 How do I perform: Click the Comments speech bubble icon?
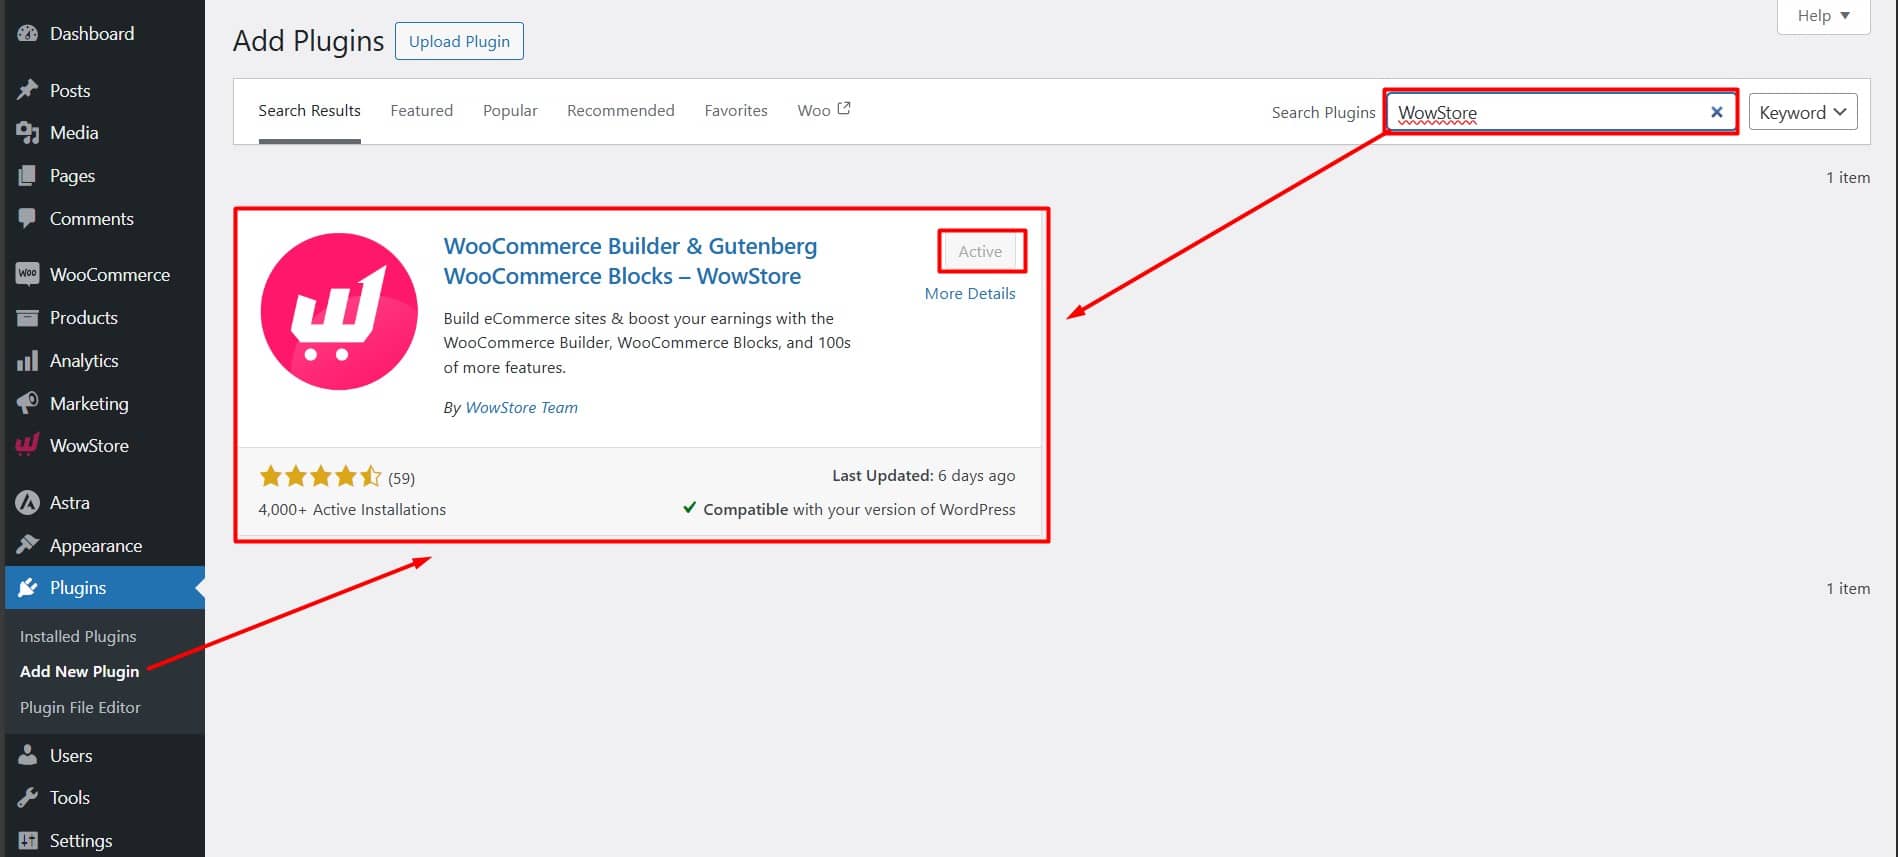tap(27, 218)
